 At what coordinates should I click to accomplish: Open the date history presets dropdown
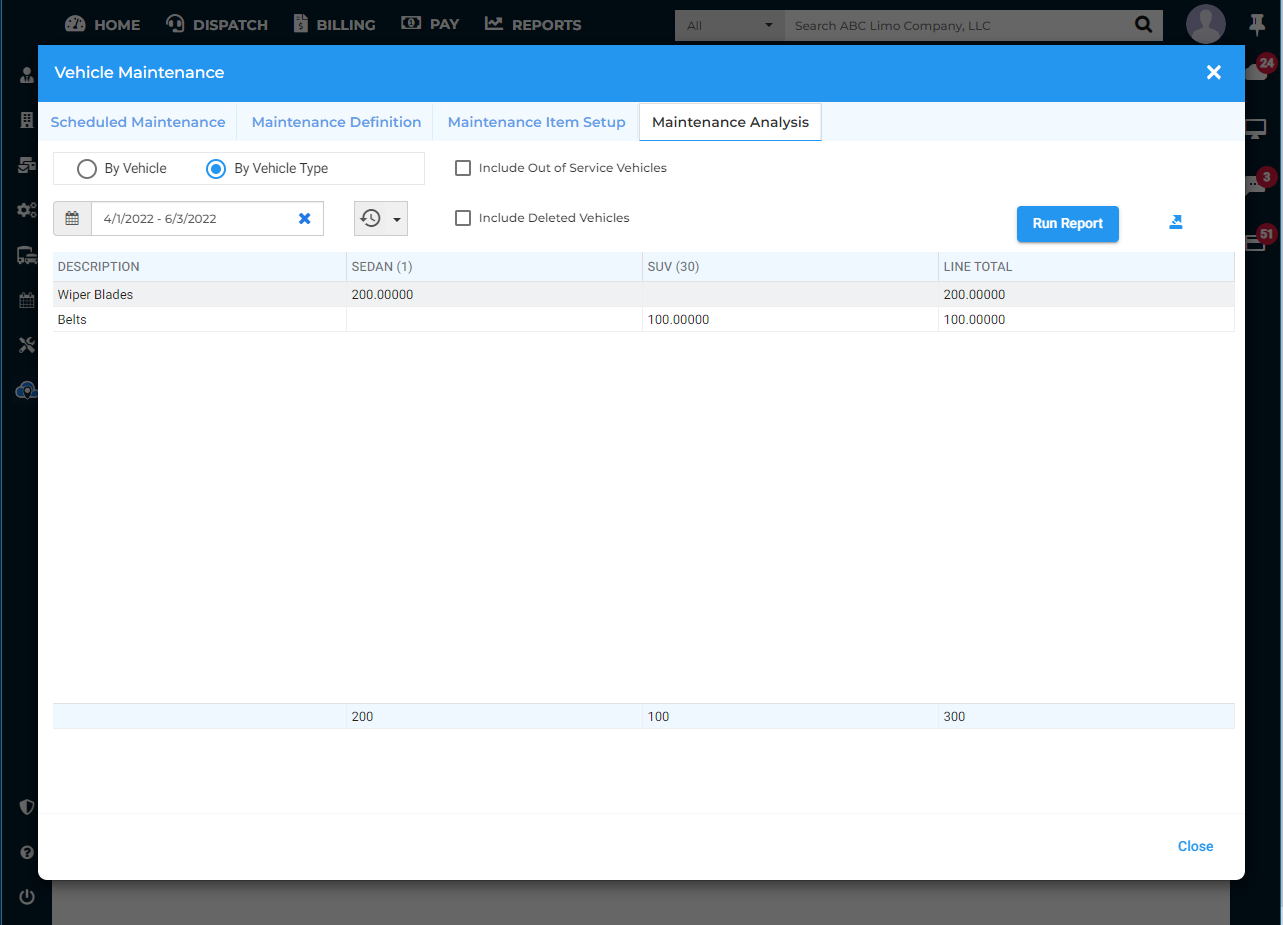[x=381, y=218]
